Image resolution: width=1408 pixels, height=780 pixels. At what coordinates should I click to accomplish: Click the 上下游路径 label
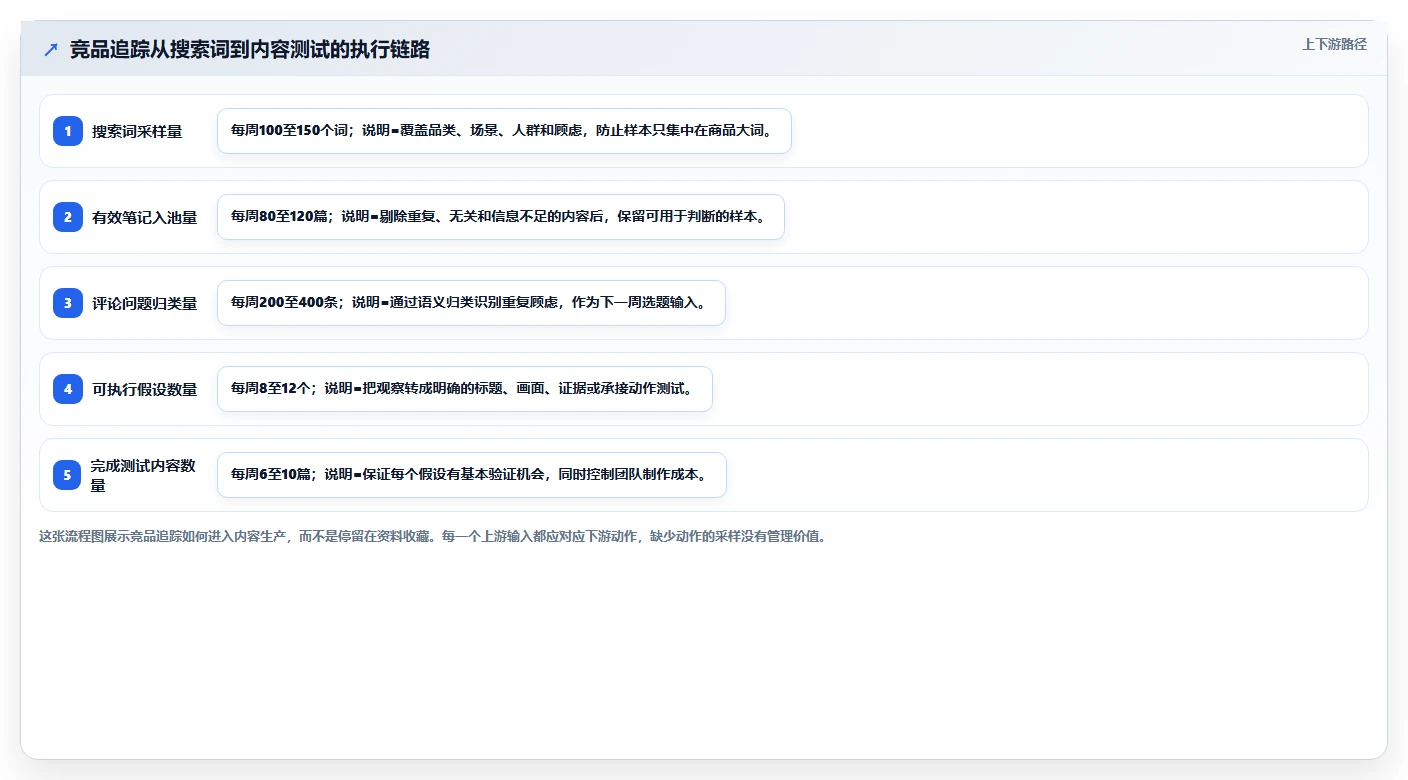click(1334, 44)
